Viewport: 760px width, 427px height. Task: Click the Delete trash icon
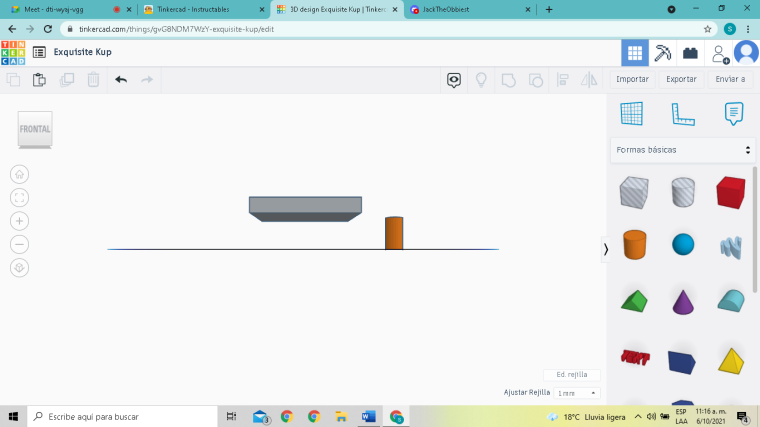click(93, 79)
